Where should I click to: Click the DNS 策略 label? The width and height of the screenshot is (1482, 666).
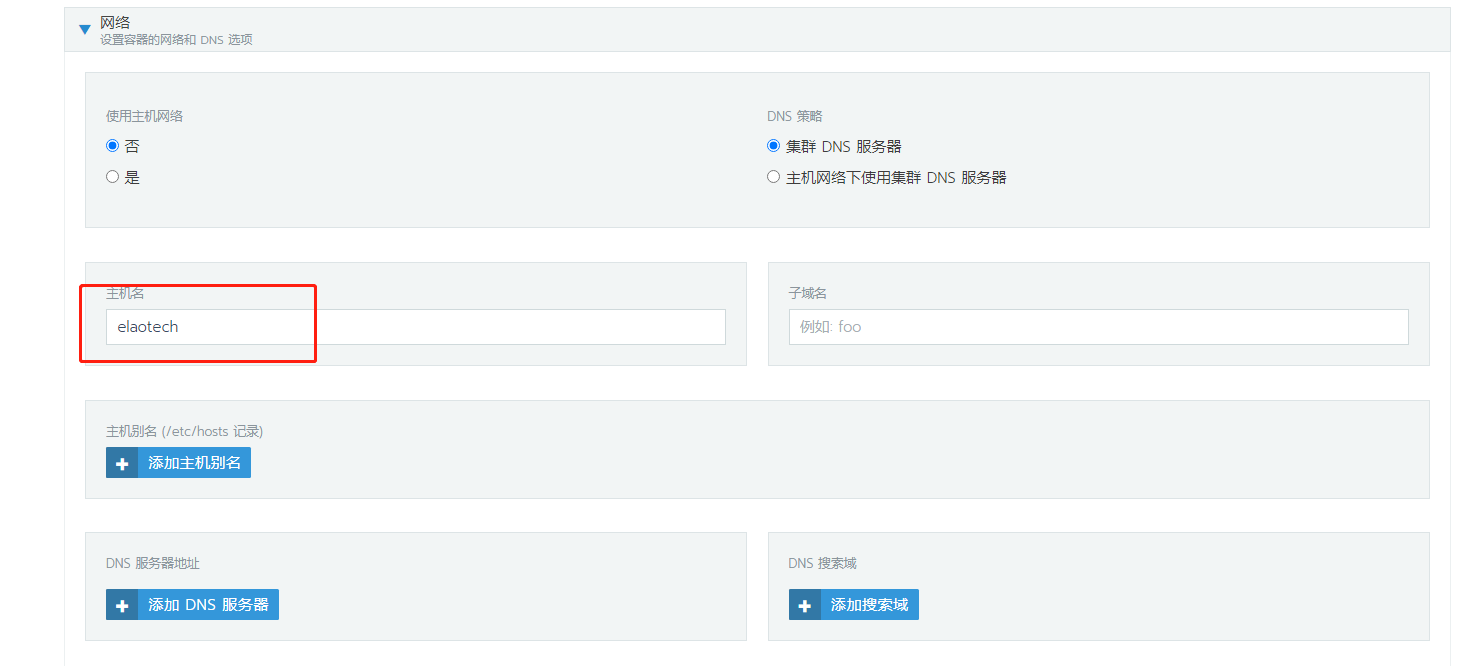coord(795,116)
